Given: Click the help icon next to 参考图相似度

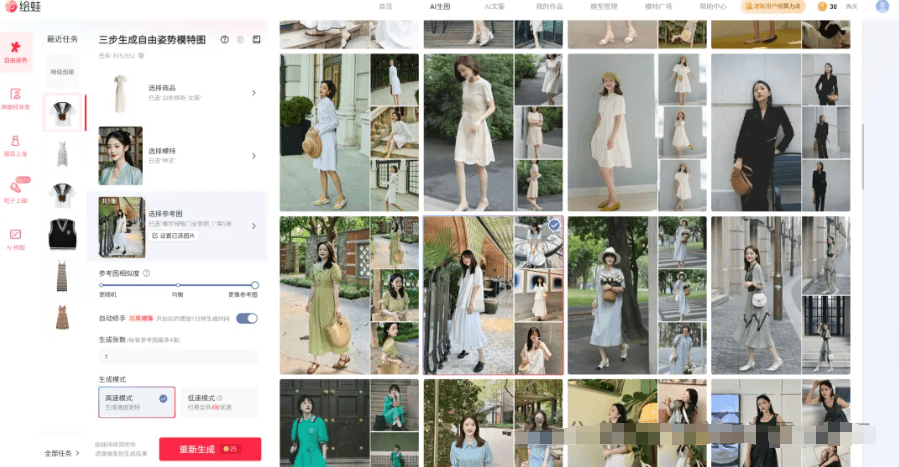Looking at the screenshot, I should (147, 273).
